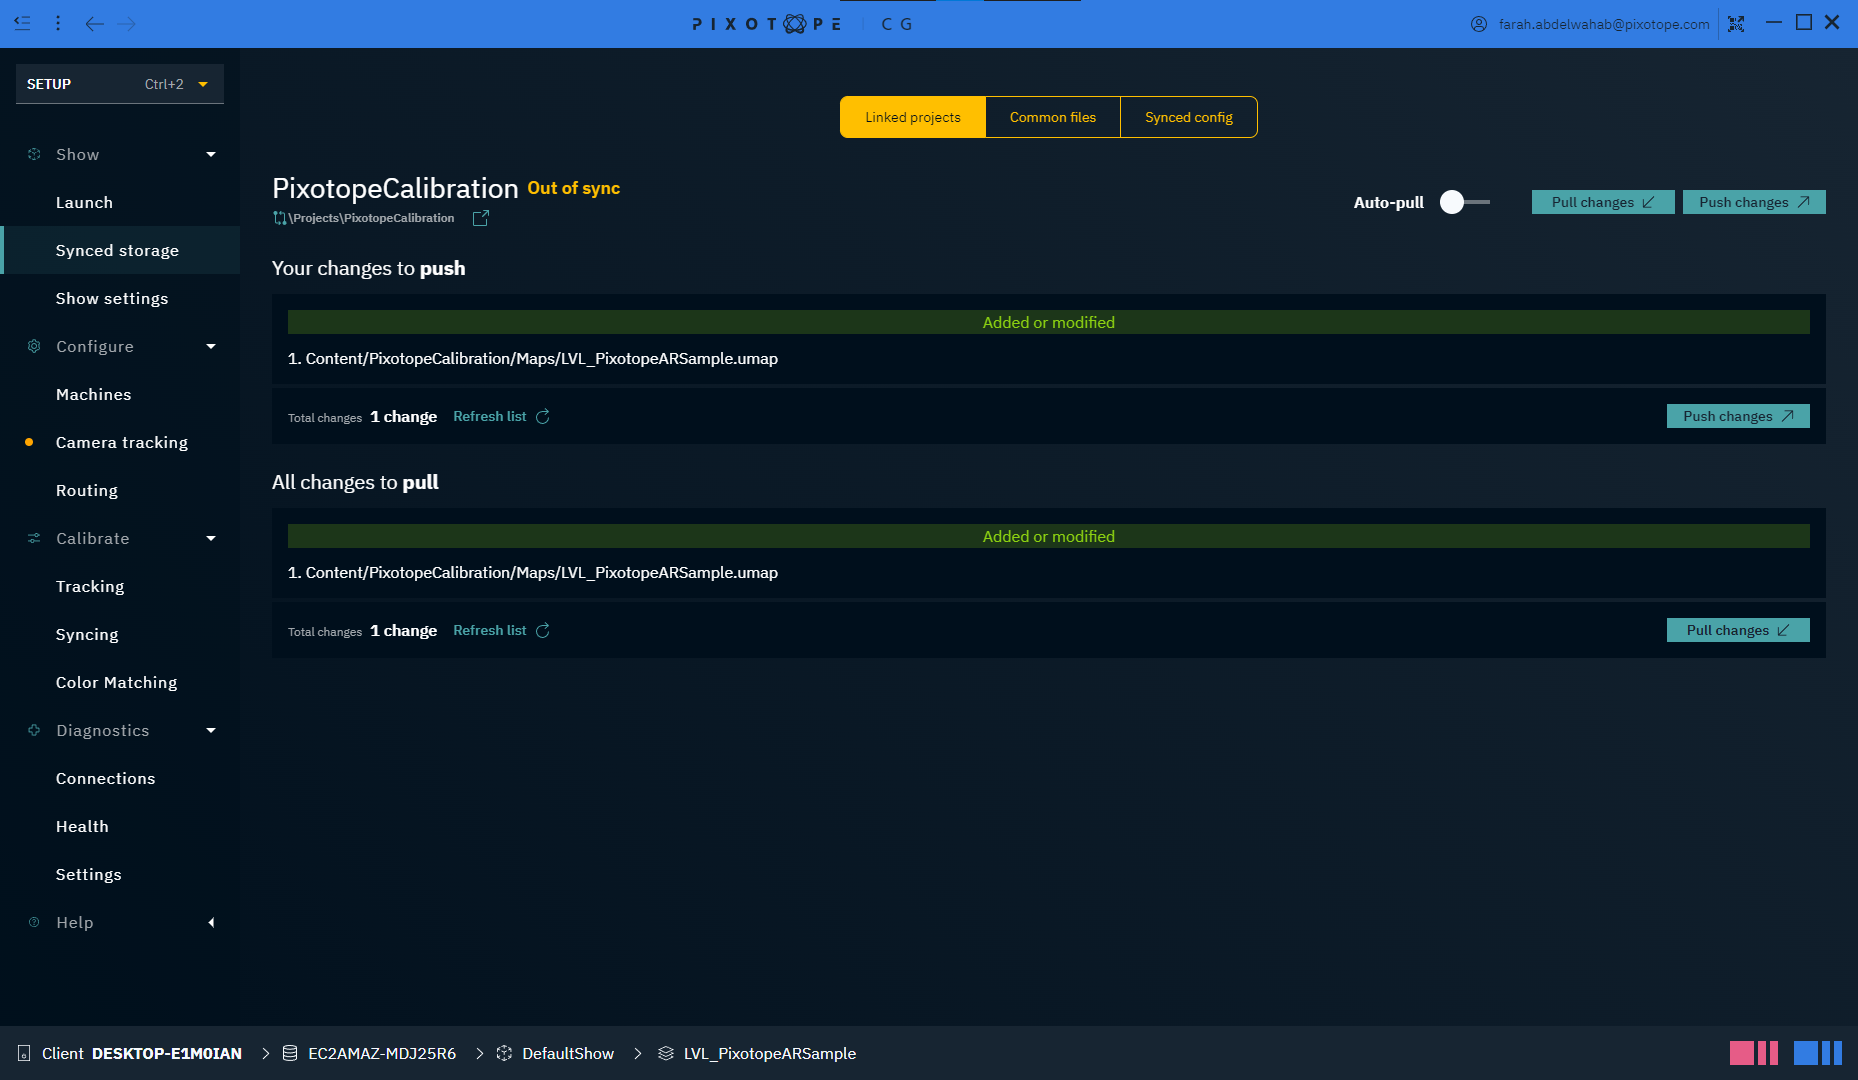Open Tracking calibration page
This screenshot has width=1858, height=1080.
(x=120, y=586)
